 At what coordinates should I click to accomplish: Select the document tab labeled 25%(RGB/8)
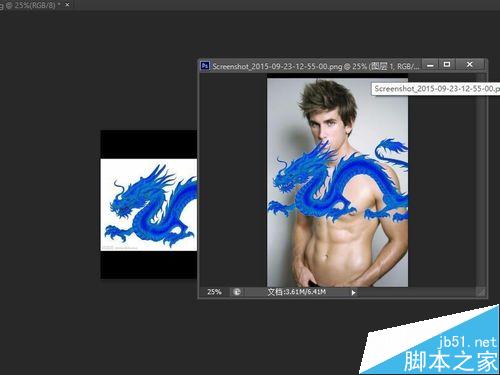31,5
